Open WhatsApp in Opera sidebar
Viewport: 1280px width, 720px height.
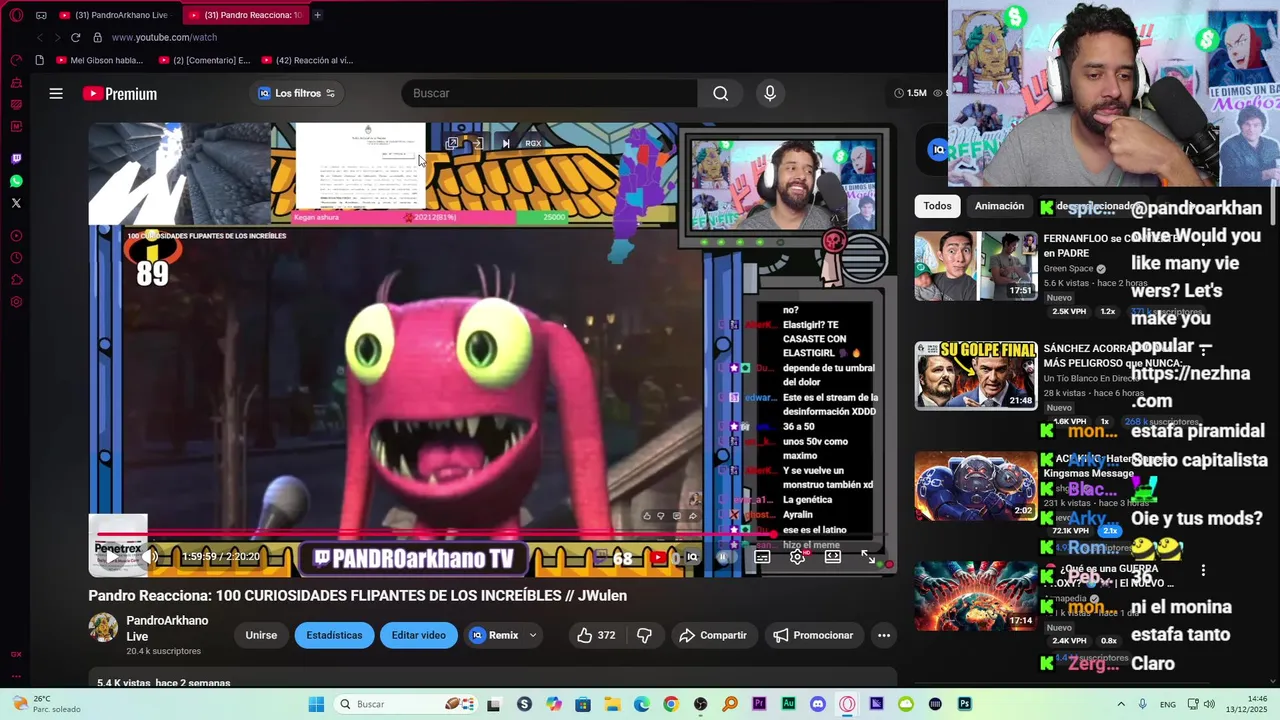(16, 181)
